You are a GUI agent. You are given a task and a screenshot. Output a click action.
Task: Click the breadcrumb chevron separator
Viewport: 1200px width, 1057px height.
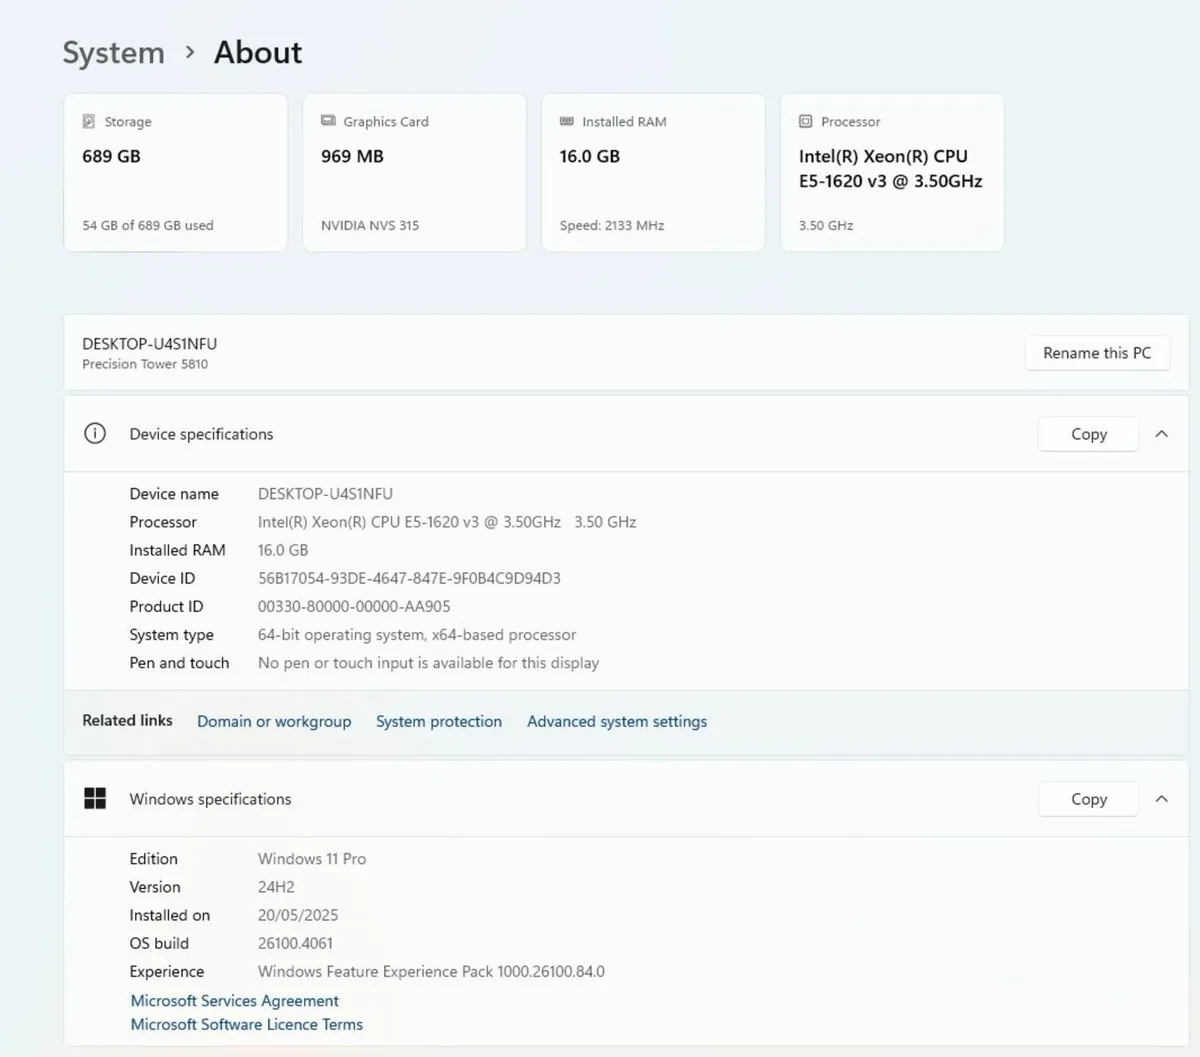[190, 52]
